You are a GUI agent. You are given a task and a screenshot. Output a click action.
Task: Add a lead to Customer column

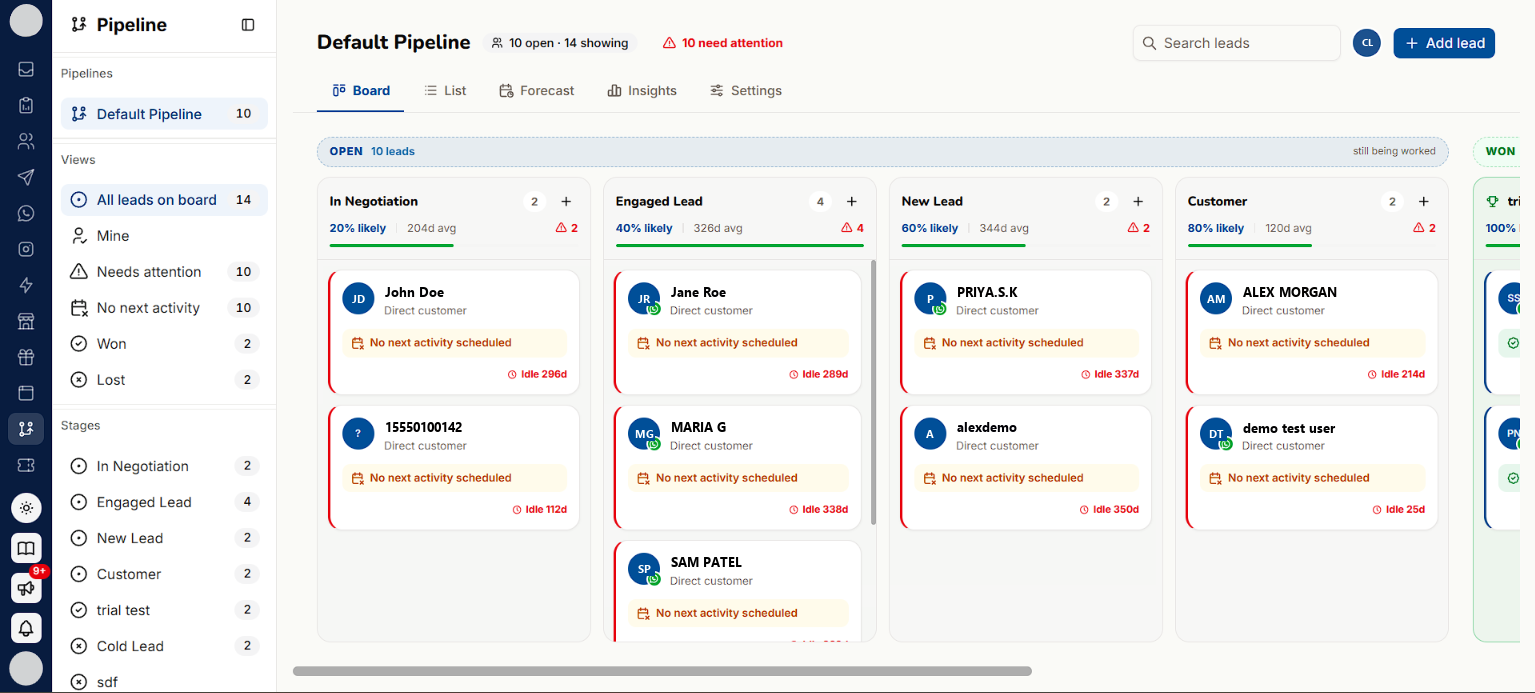[1424, 202]
